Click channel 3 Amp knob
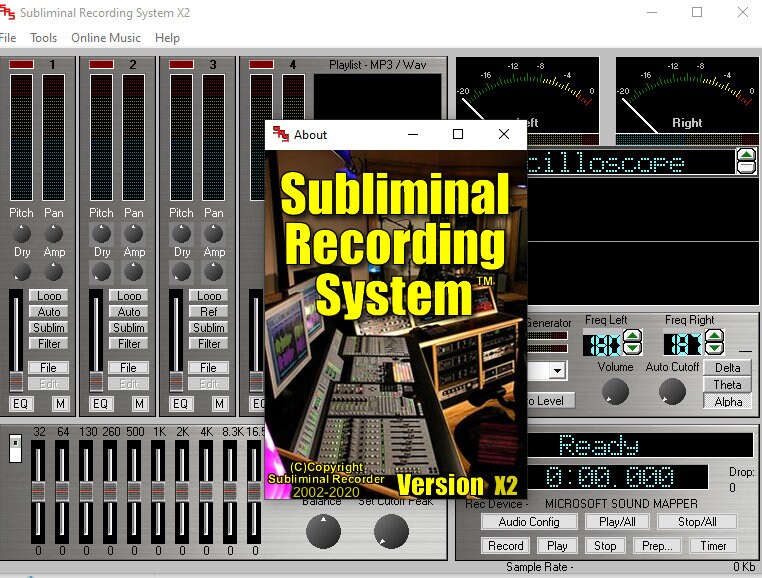This screenshot has width=762, height=578. [213, 271]
